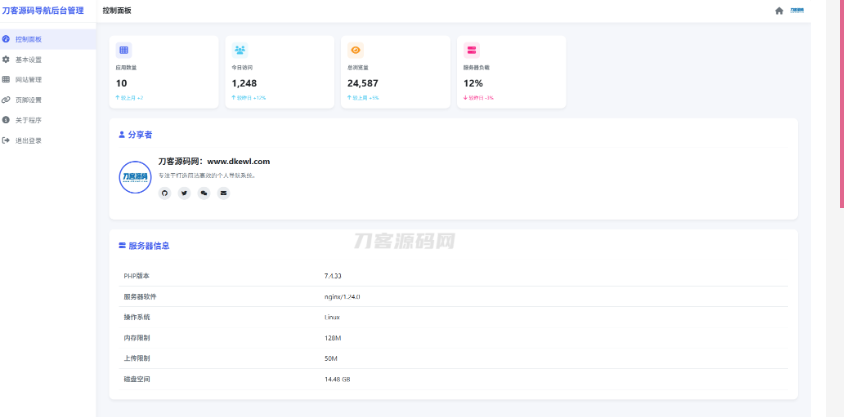The height and width of the screenshot is (417, 844).
Task: Click the small logo beside home icon
Action: pos(797,10)
